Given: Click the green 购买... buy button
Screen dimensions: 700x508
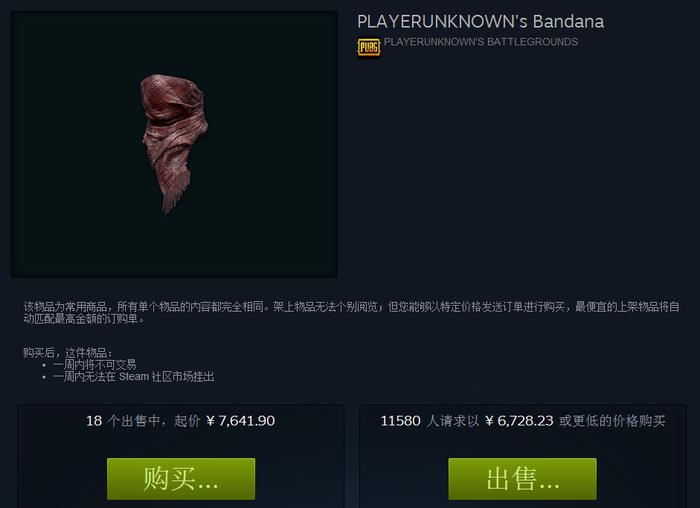Looking at the screenshot, I should pos(181,479).
